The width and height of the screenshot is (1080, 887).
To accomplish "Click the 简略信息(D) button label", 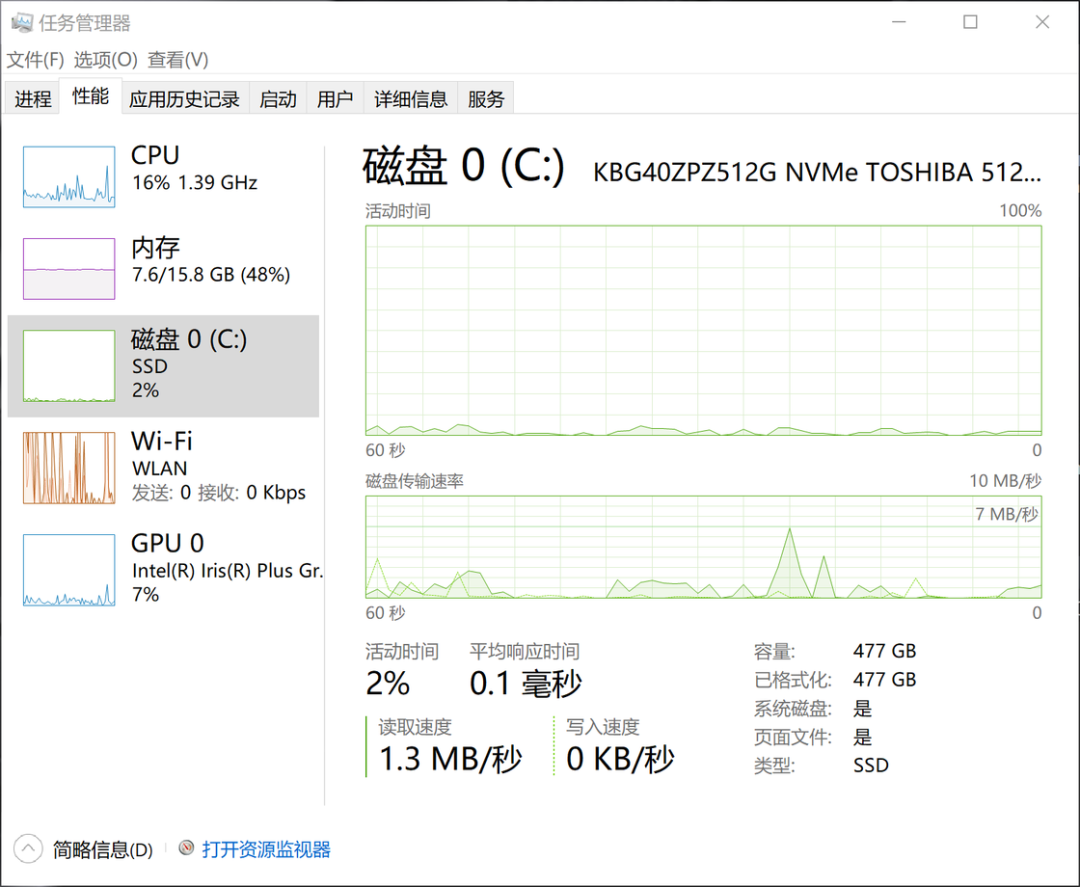I will (103, 850).
